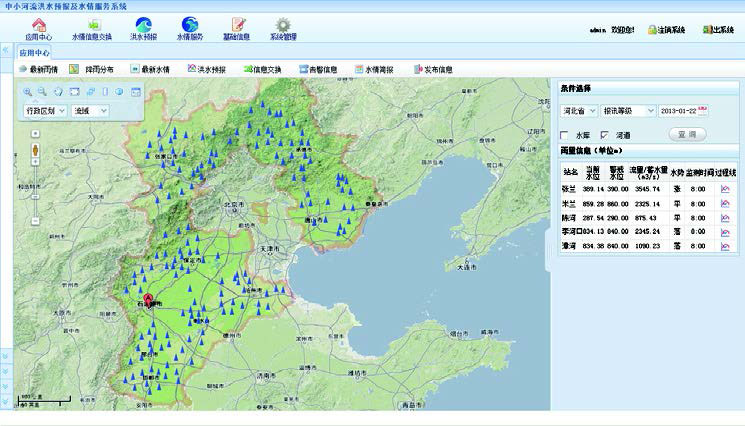Screen dimensions: 745x426
Task: Toggle the 河道 checkbox
Action: click(x=603, y=134)
